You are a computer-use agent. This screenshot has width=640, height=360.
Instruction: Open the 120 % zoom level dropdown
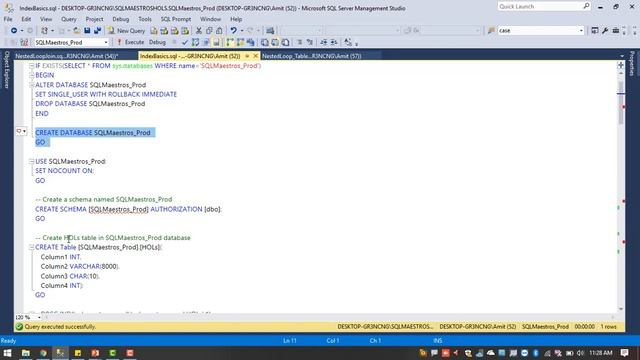[39, 317]
